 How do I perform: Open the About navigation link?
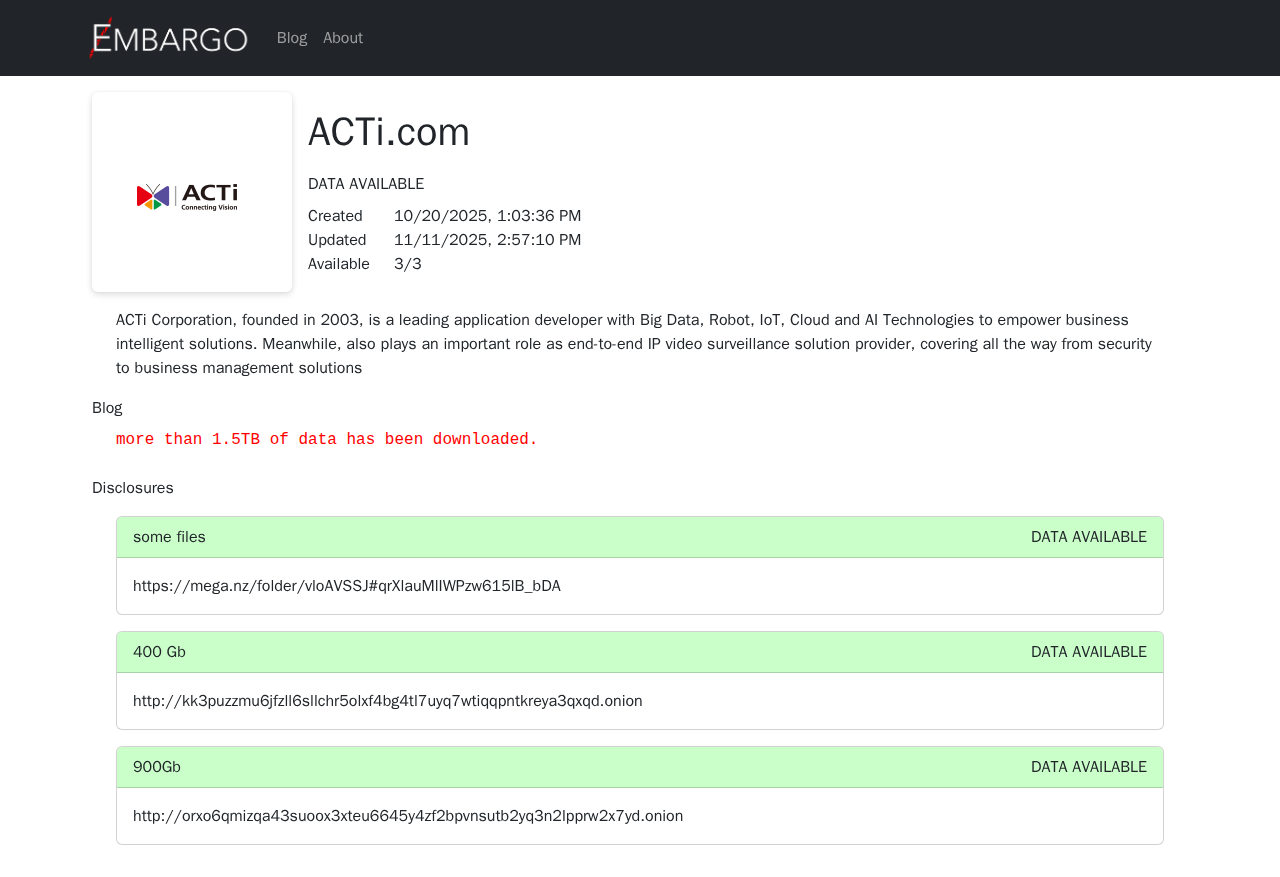pos(343,38)
